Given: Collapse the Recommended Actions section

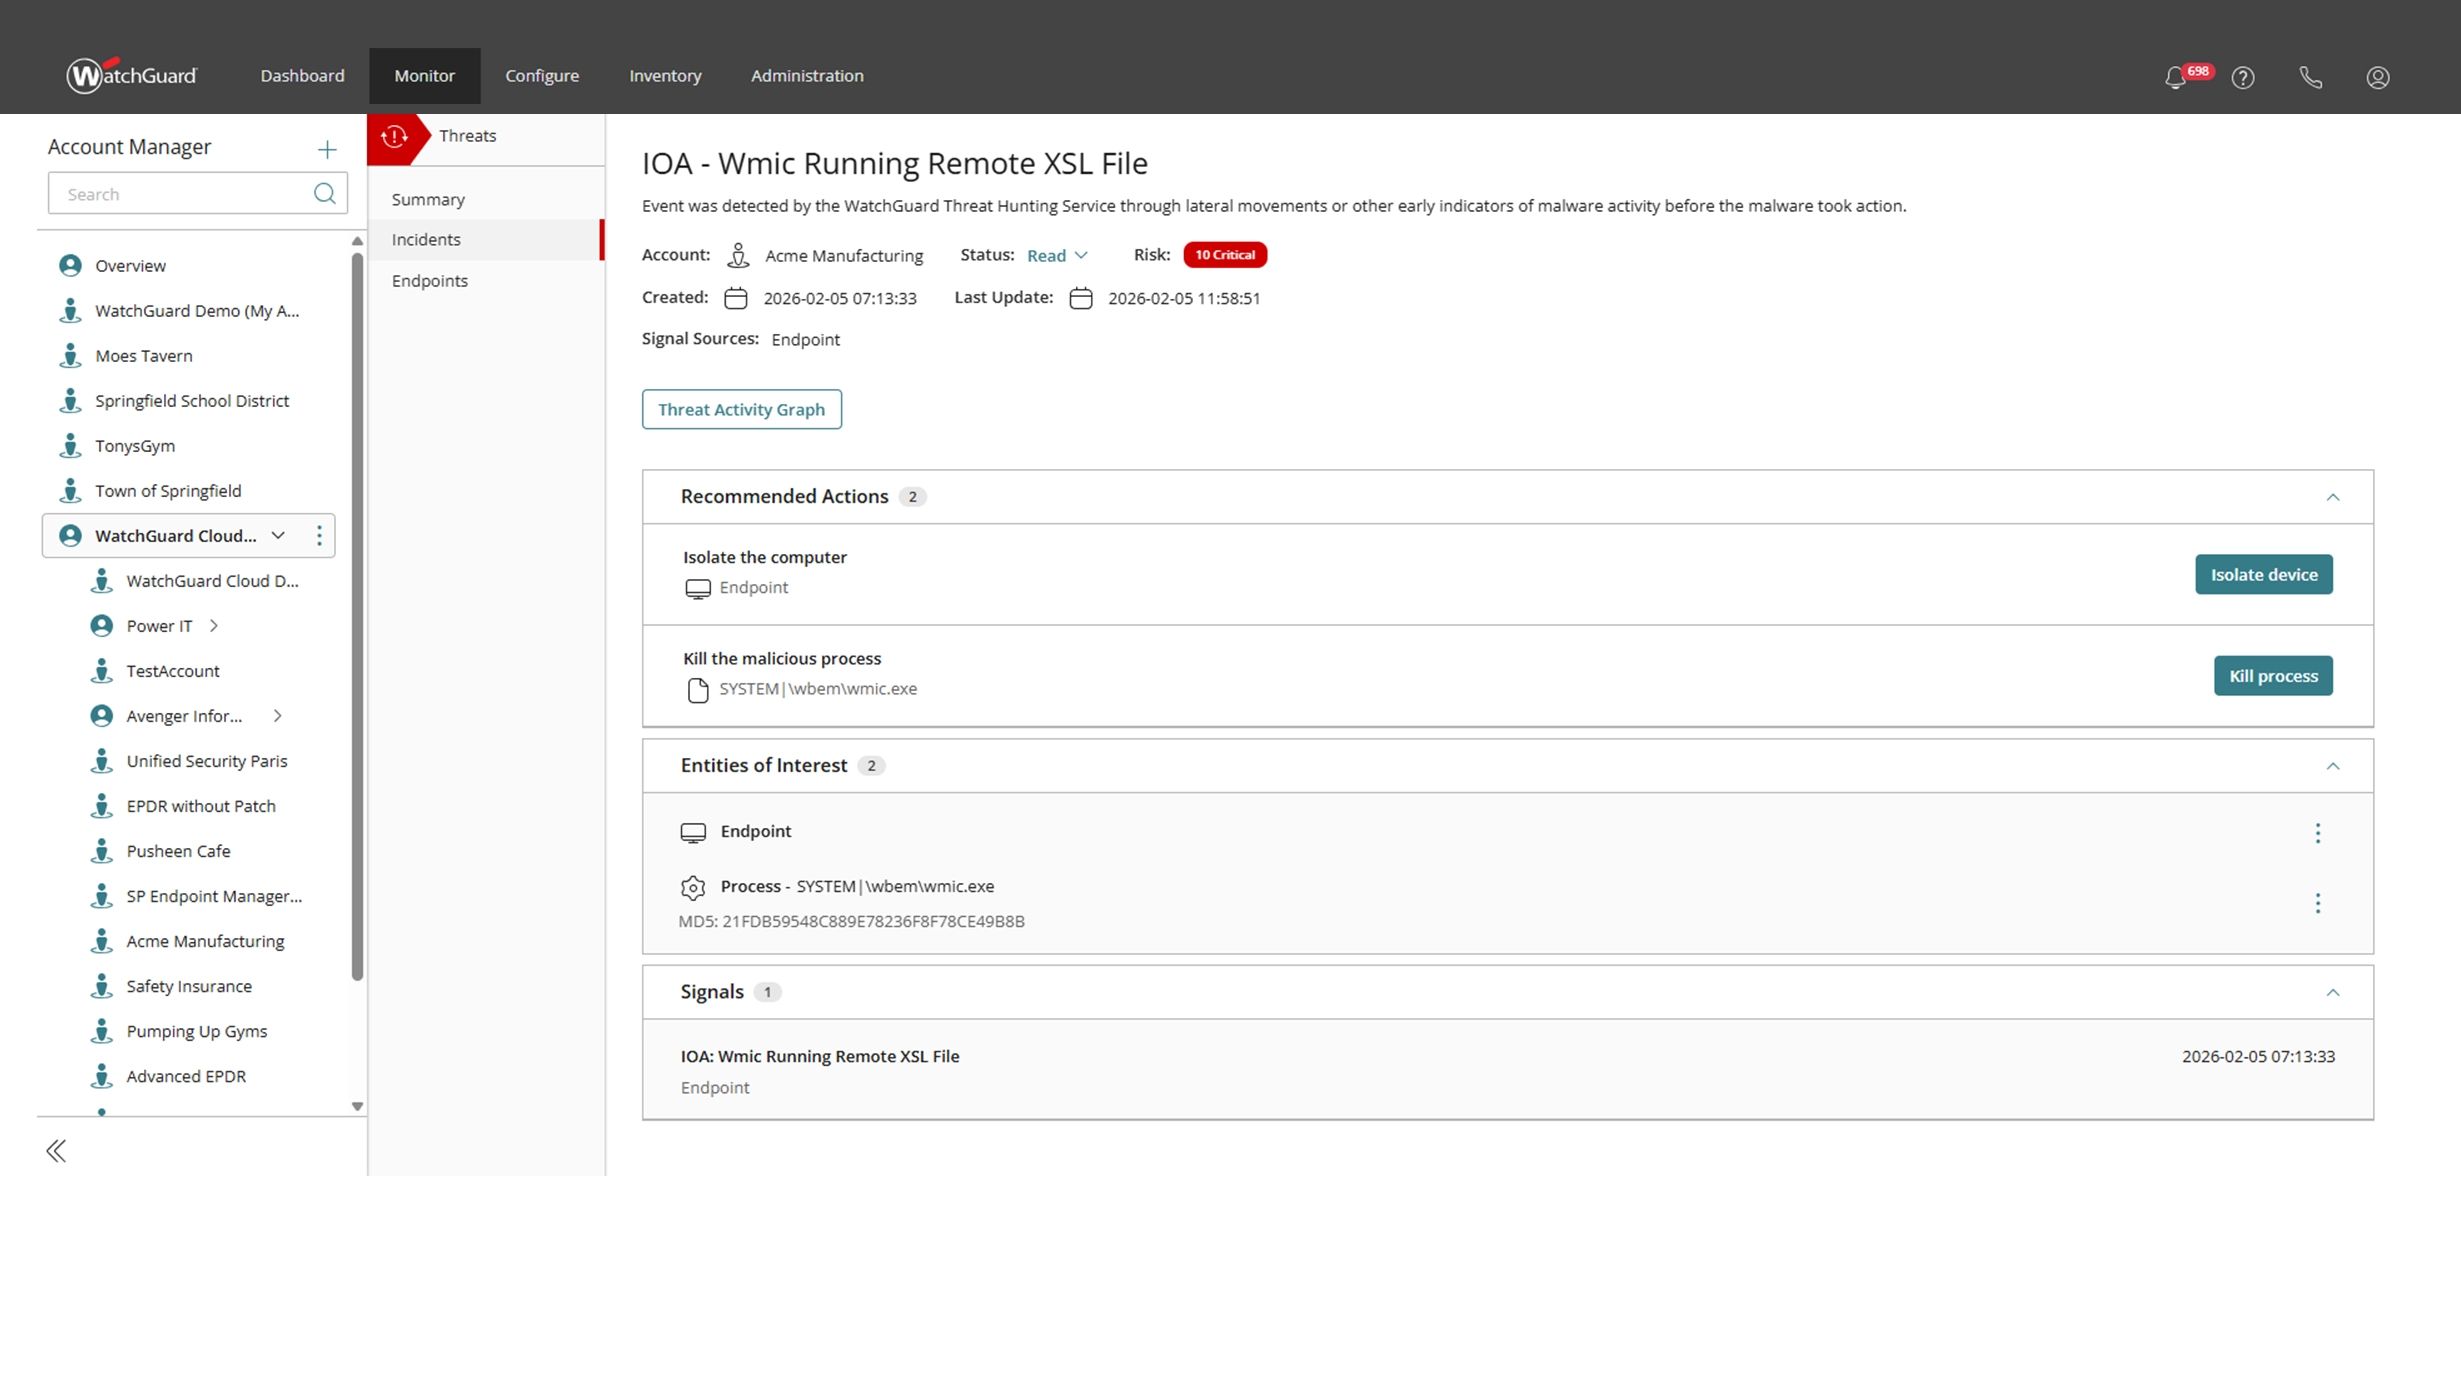Looking at the screenshot, I should click(x=2332, y=497).
